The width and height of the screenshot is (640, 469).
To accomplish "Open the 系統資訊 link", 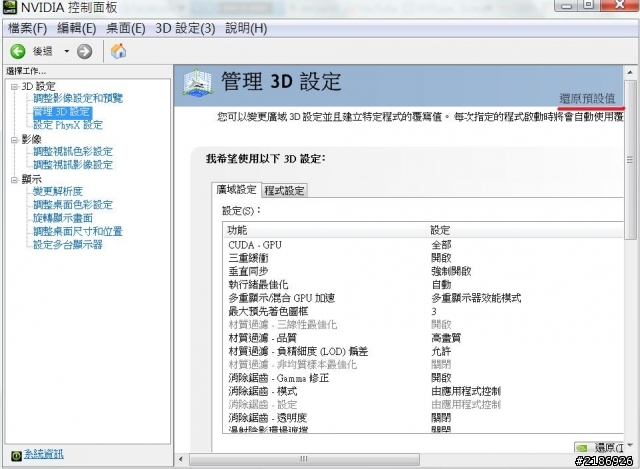I will pos(44,454).
